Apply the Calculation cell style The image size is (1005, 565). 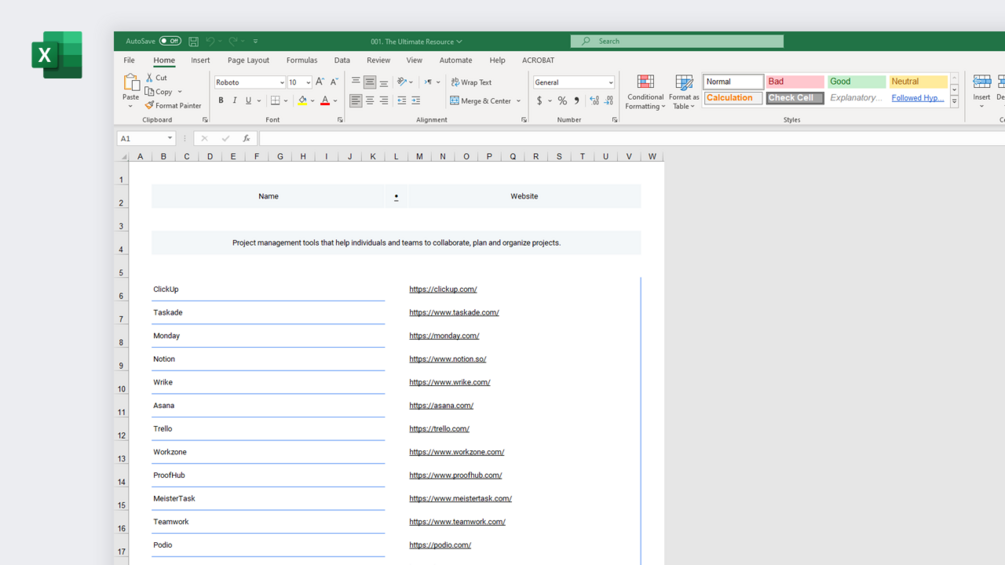pos(733,98)
